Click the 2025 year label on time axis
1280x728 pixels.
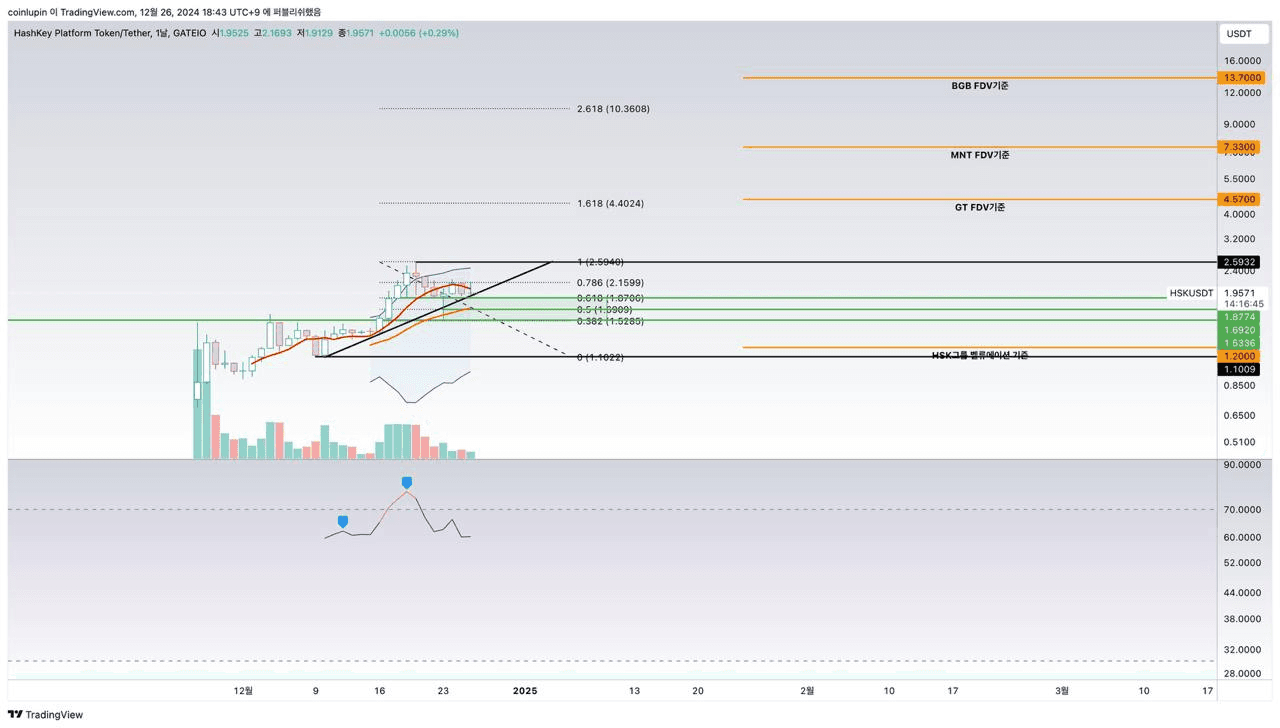pos(525,690)
